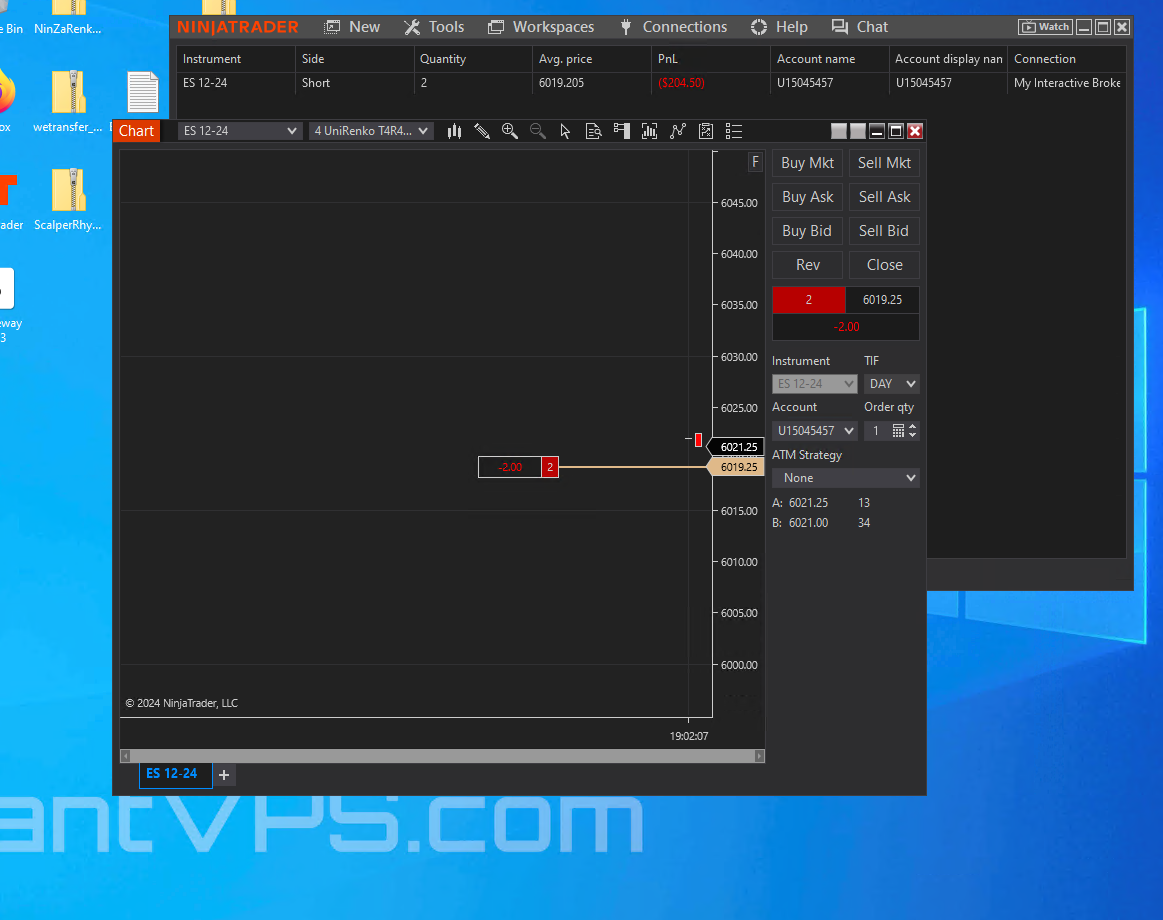
Task: Open the New menu
Action: pyautogui.click(x=352, y=27)
